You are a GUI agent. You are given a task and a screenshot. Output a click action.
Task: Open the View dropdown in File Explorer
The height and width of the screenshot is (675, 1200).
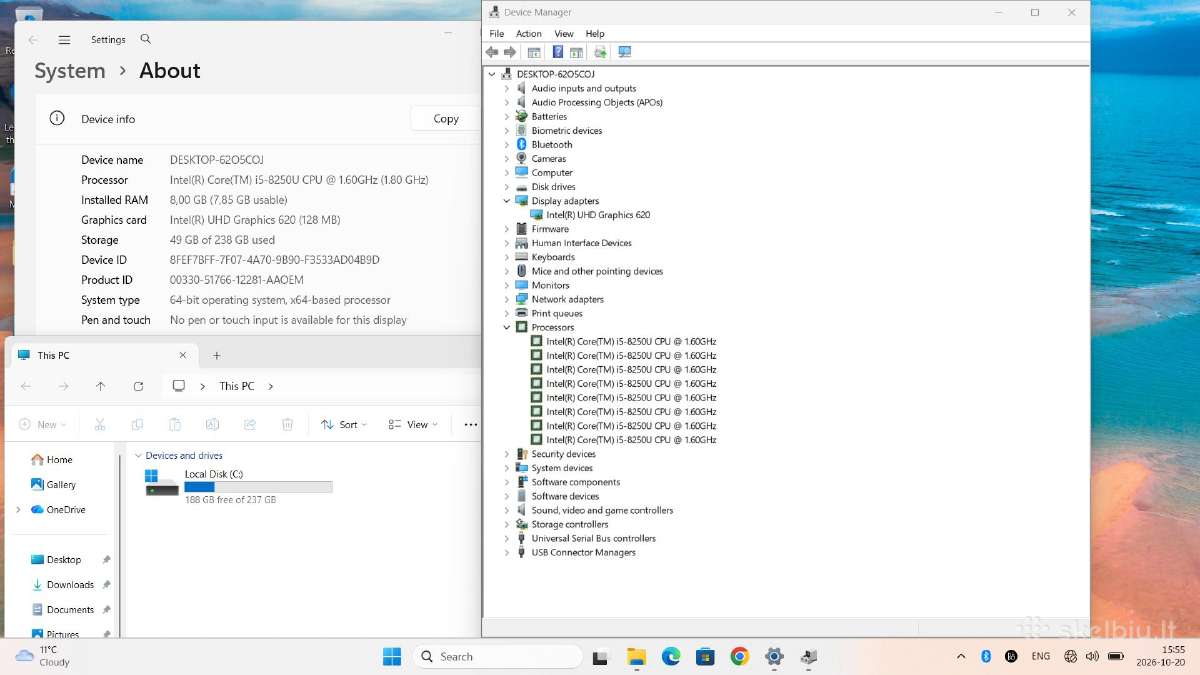pos(412,425)
